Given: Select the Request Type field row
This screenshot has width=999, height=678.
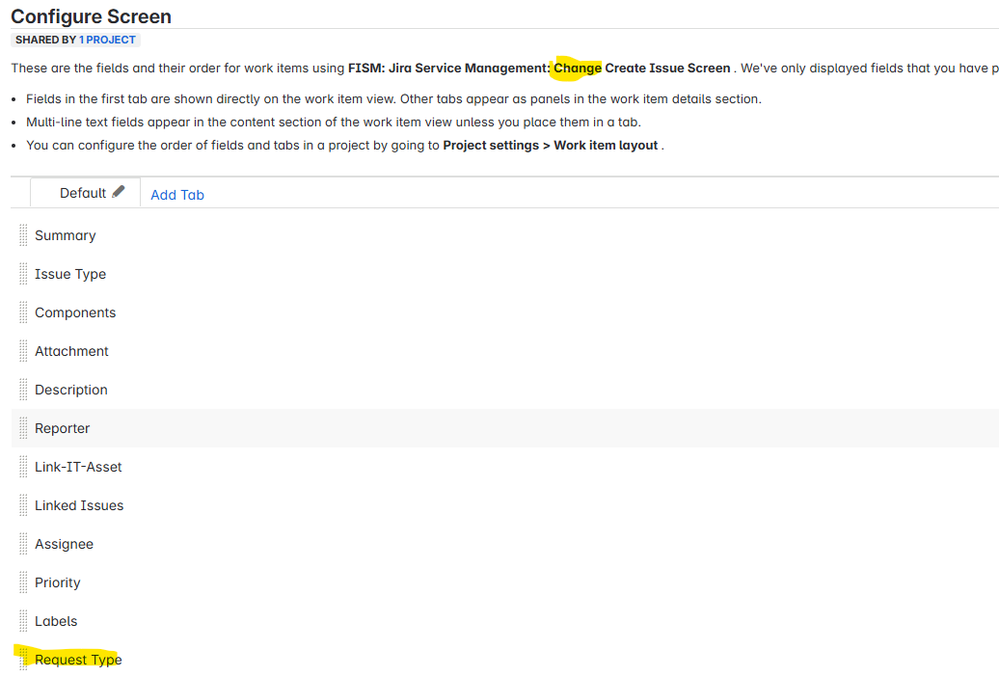Looking at the screenshot, I should pos(505,660).
